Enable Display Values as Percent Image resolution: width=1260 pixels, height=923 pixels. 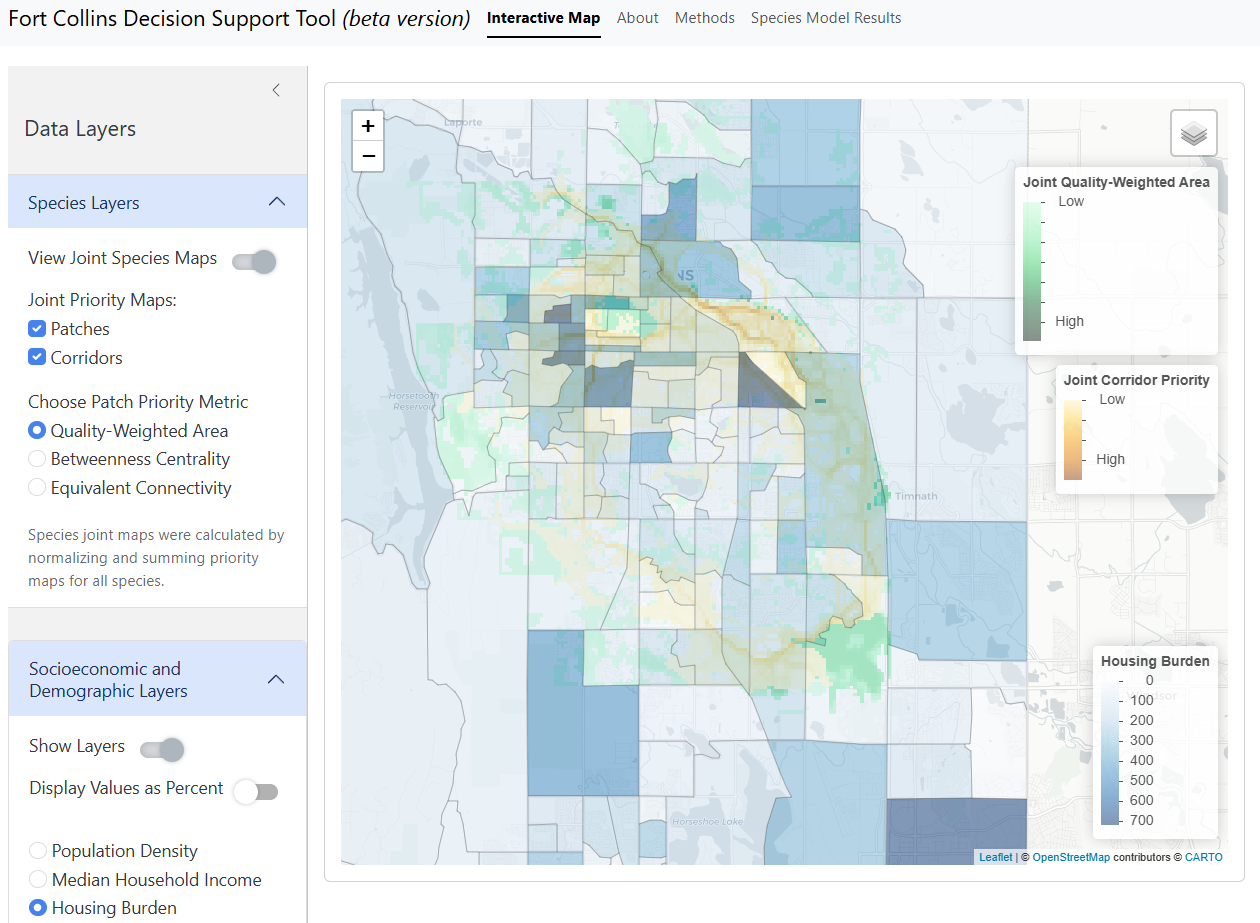[x=256, y=791]
